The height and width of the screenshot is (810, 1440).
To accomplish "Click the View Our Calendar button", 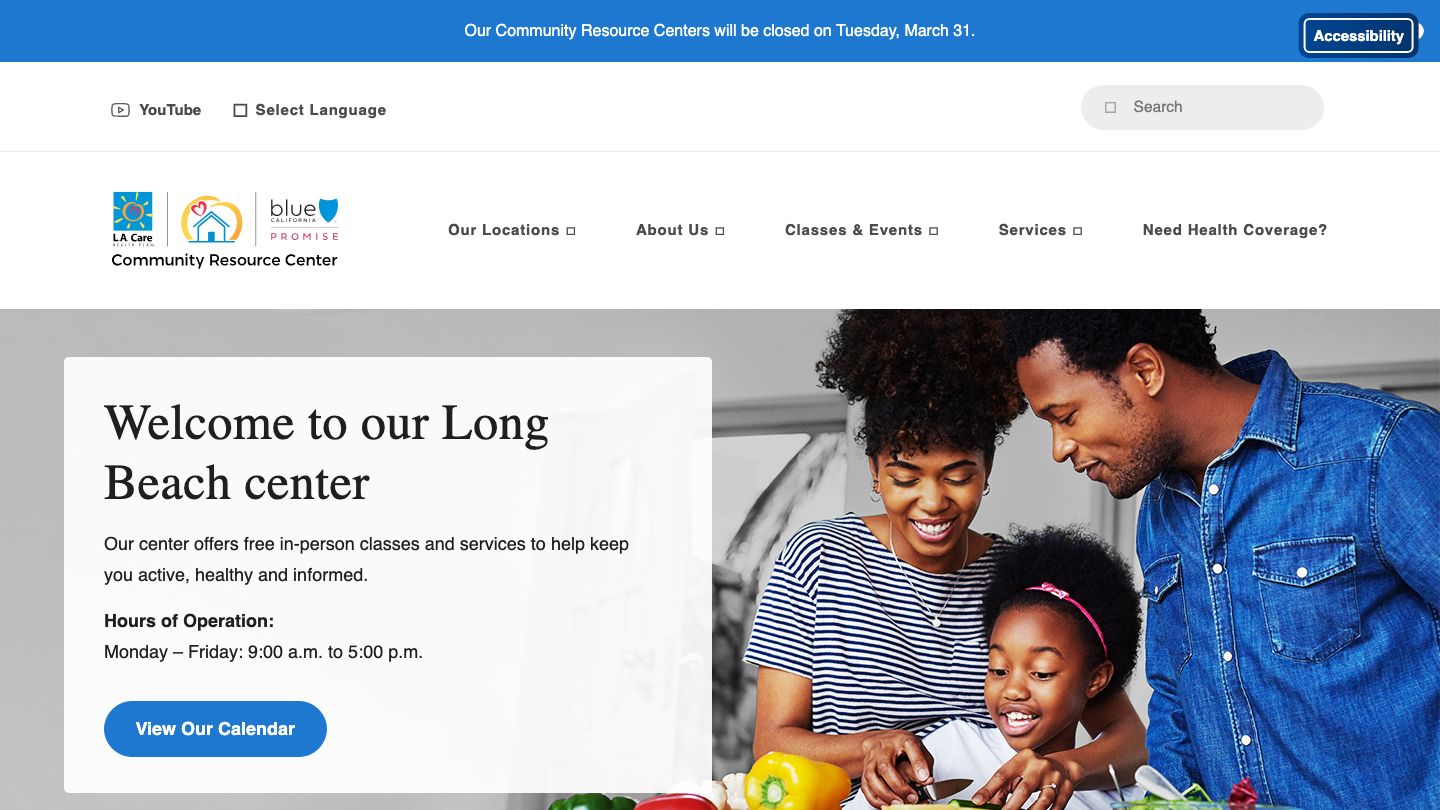I will coord(215,729).
